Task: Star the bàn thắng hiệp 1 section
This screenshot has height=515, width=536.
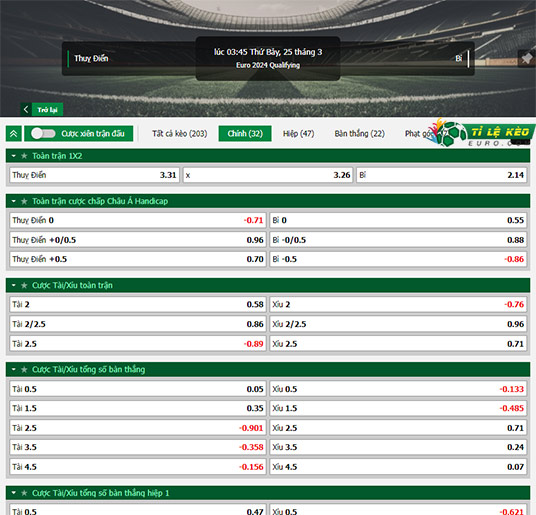Action: tap(24, 493)
